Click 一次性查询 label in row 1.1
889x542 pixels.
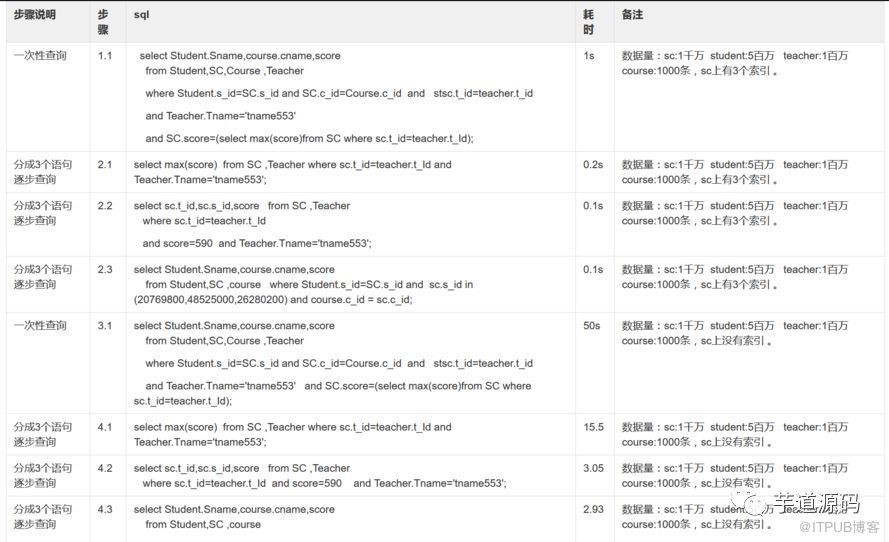coord(40,56)
